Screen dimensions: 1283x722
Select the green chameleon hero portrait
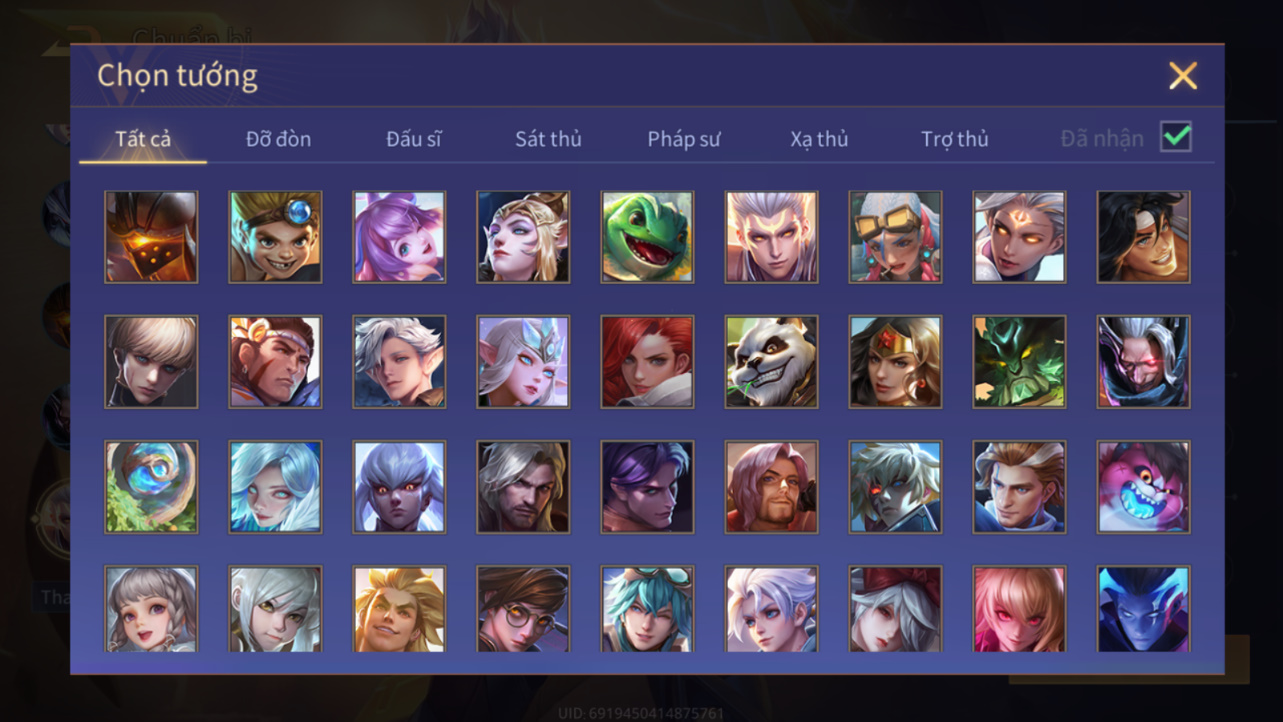click(647, 237)
